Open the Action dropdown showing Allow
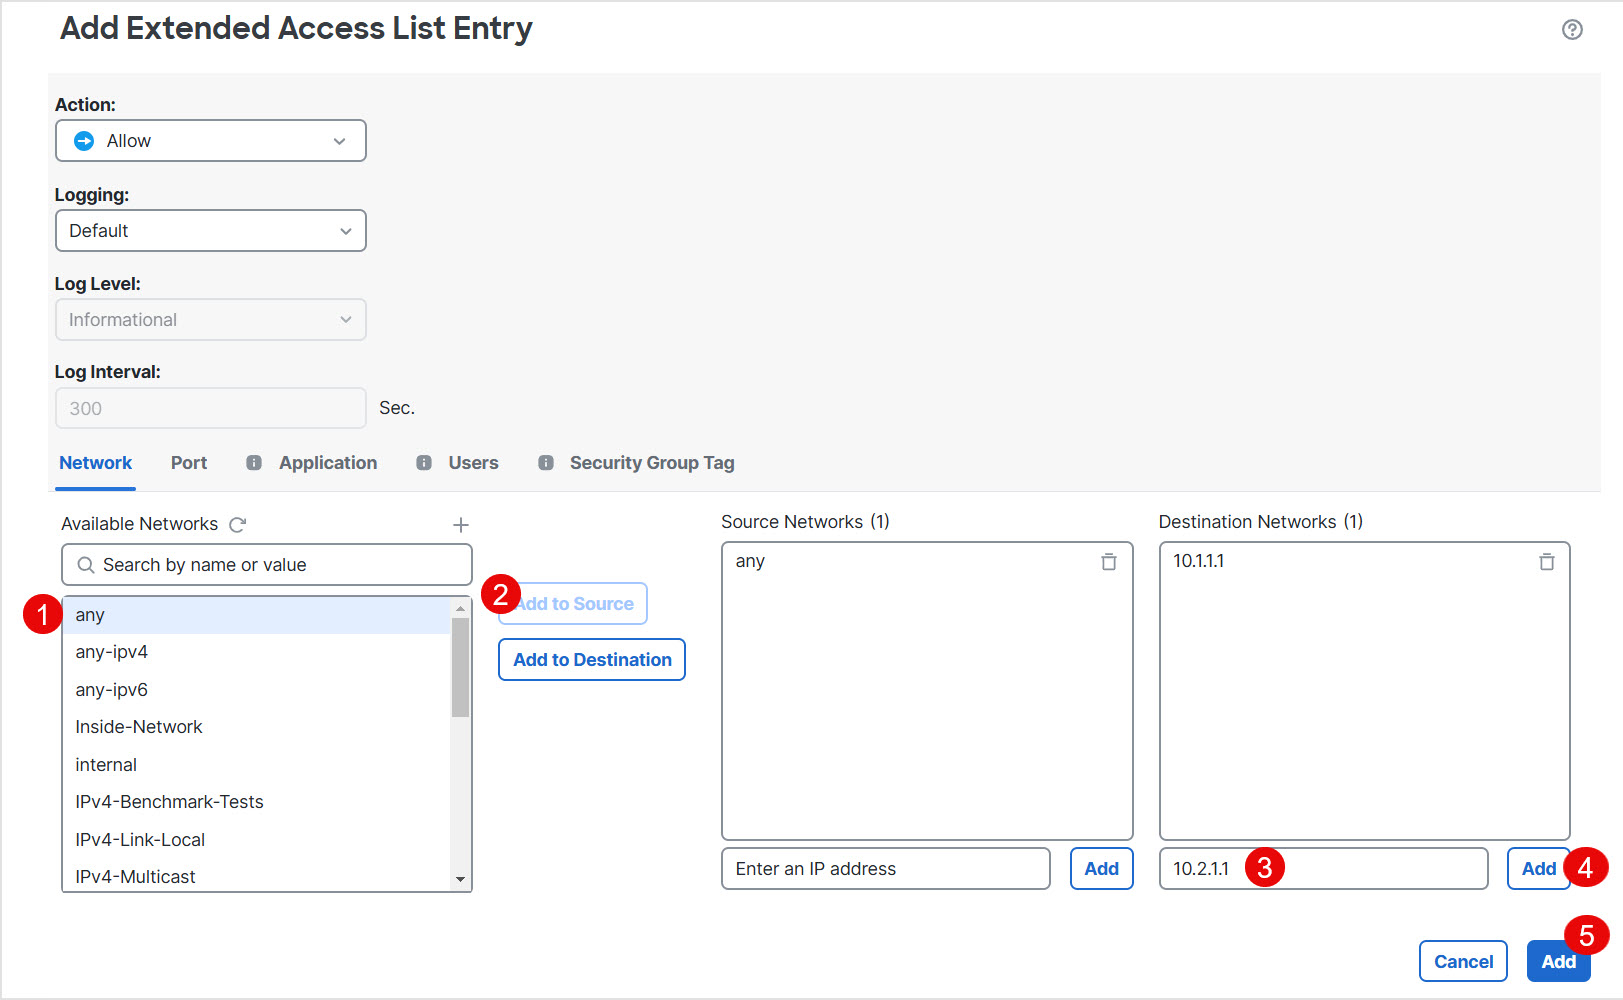This screenshot has width=1623, height=1000. [x=211, y=141]
